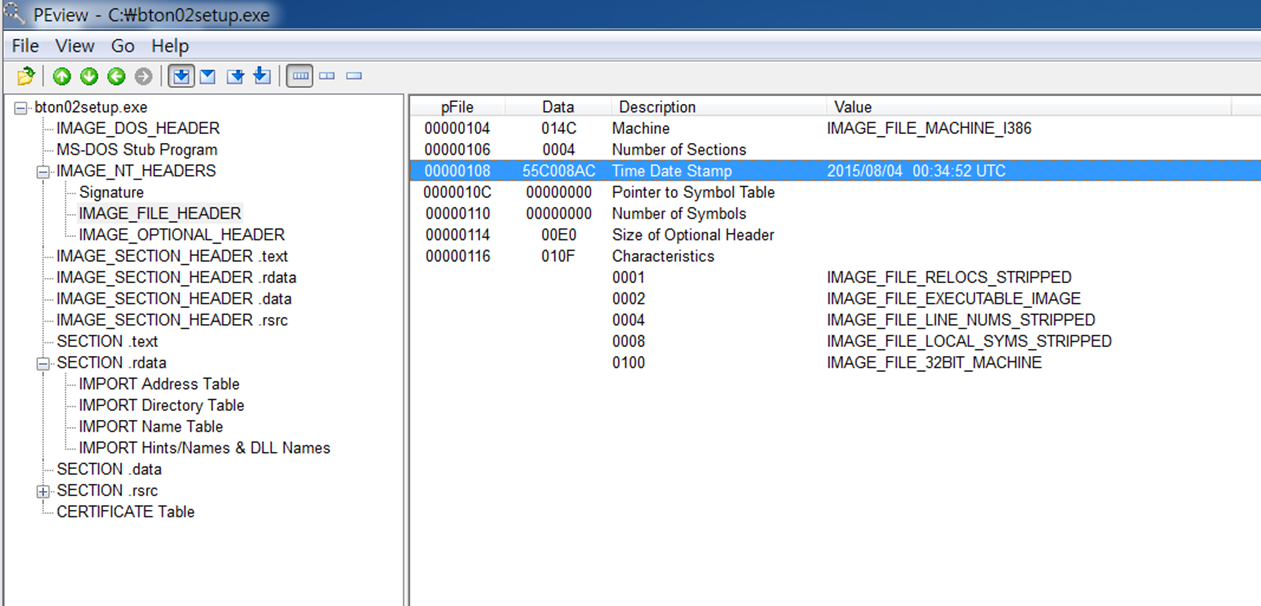1261x606 pixels.
Task: Select CERTIFICATE Table in the tree
Action: coord(126,512)
